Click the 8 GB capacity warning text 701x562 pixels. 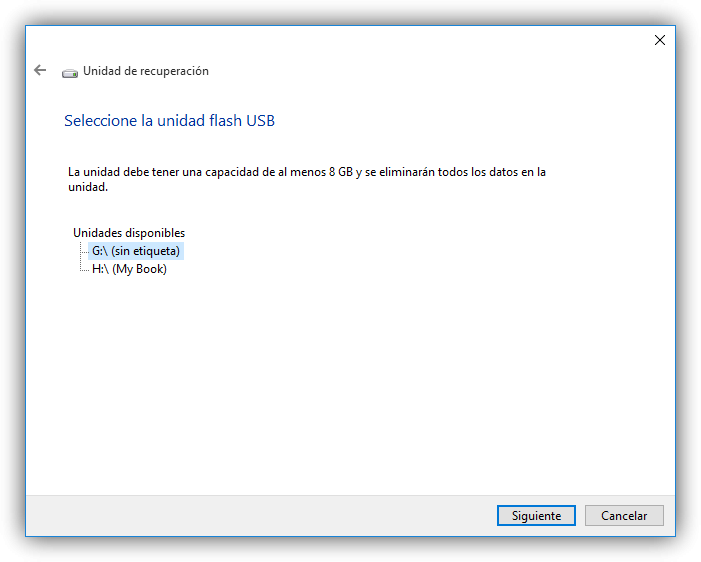tap(306, 172)
